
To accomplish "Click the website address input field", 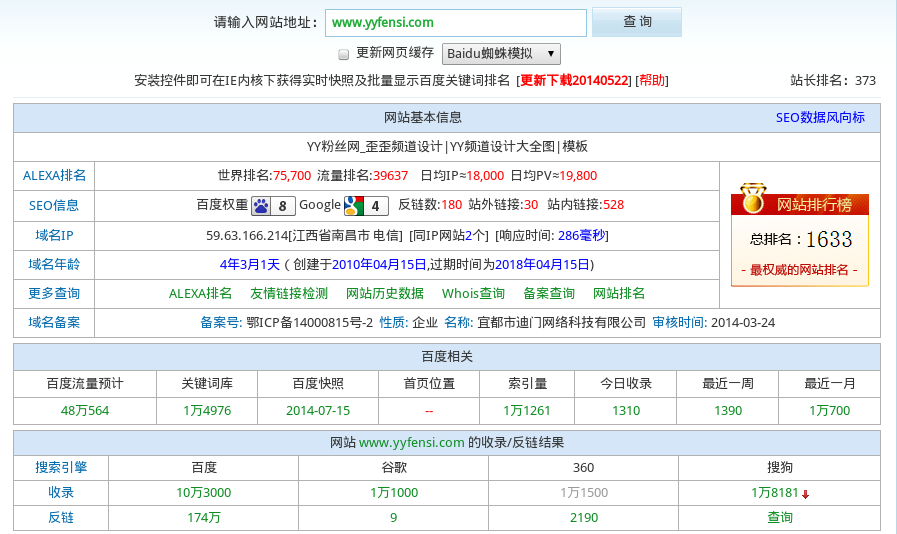I will tap(455, 22).
